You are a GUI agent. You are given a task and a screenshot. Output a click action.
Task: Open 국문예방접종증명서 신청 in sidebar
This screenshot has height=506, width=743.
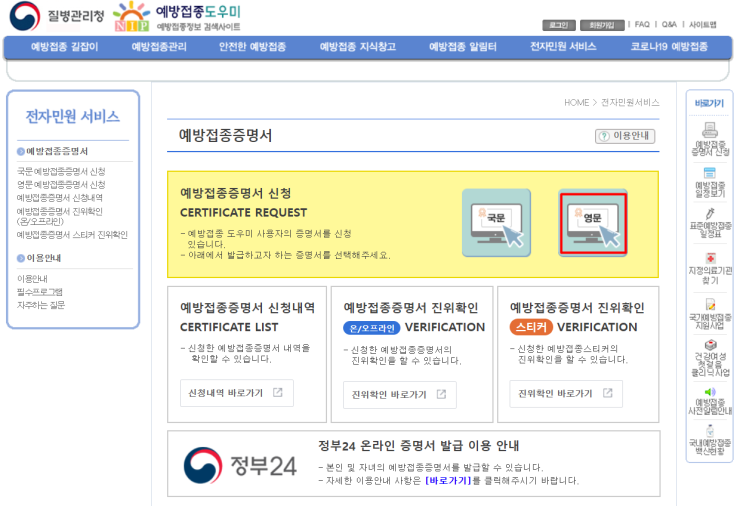[x=61, y=172]
